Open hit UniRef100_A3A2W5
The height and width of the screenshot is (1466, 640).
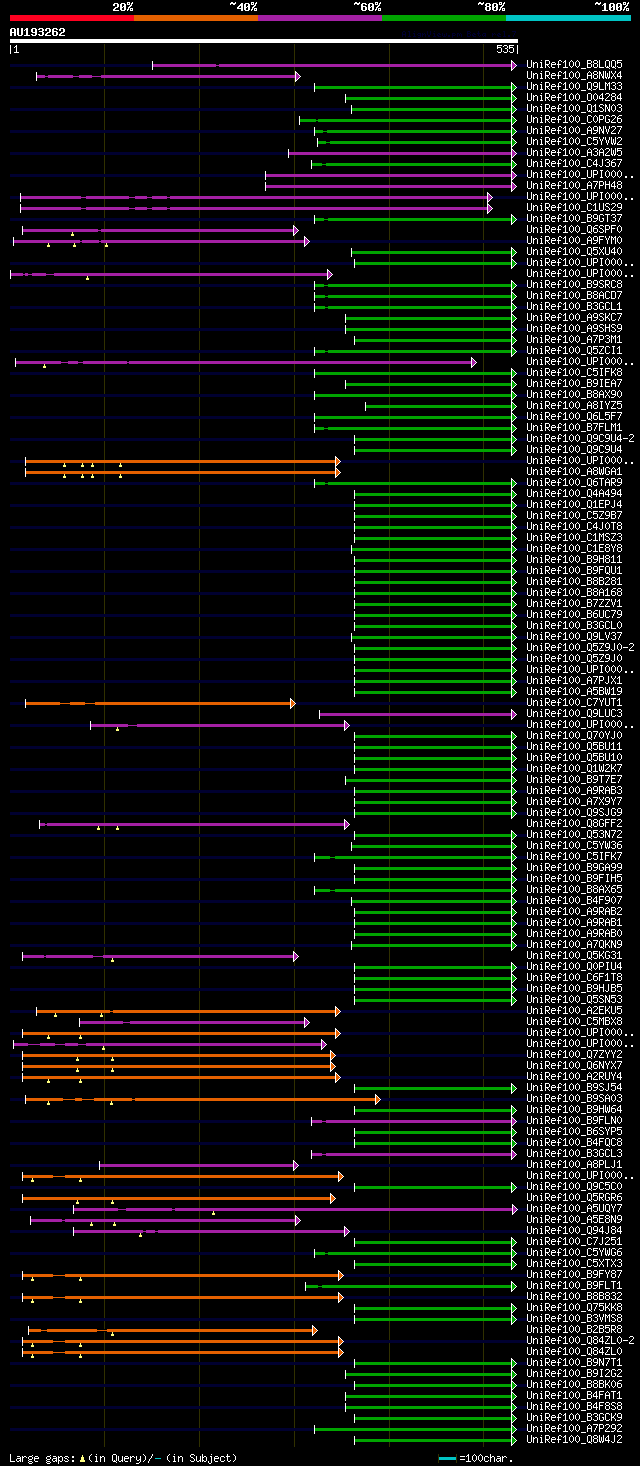click(574, 153)
